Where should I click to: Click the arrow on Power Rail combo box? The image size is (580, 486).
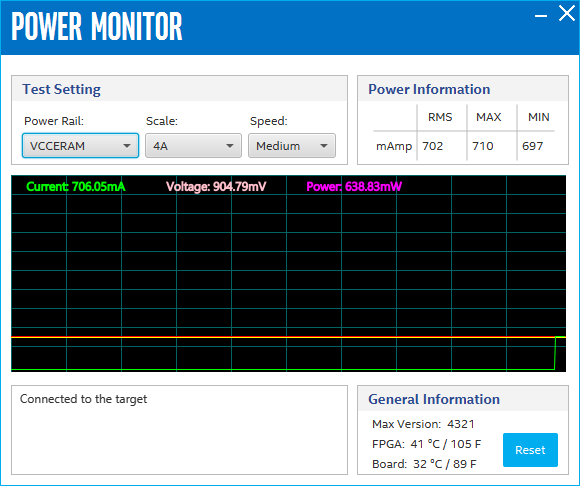pyautogui.click(x=127, y=146)
